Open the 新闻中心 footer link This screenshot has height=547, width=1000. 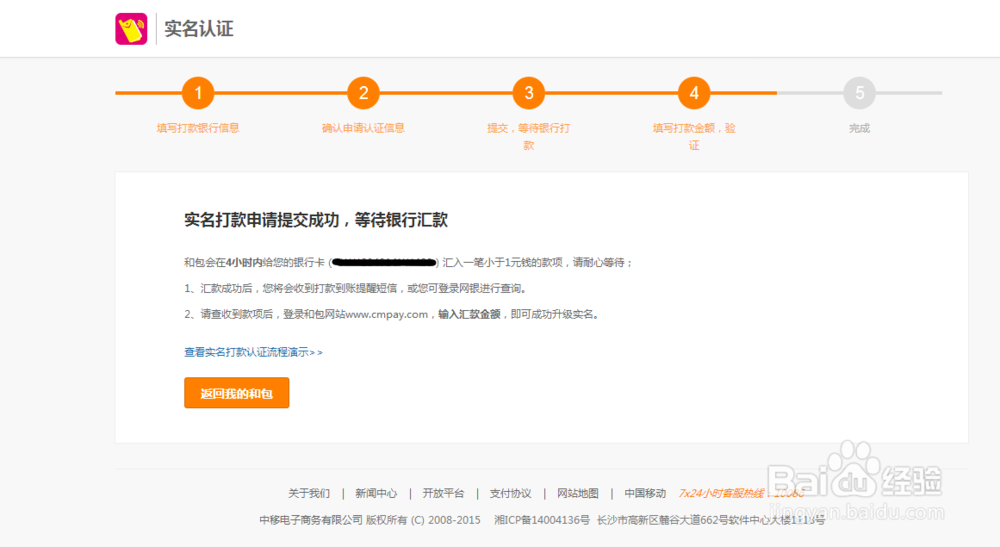[x=376, y=493]
